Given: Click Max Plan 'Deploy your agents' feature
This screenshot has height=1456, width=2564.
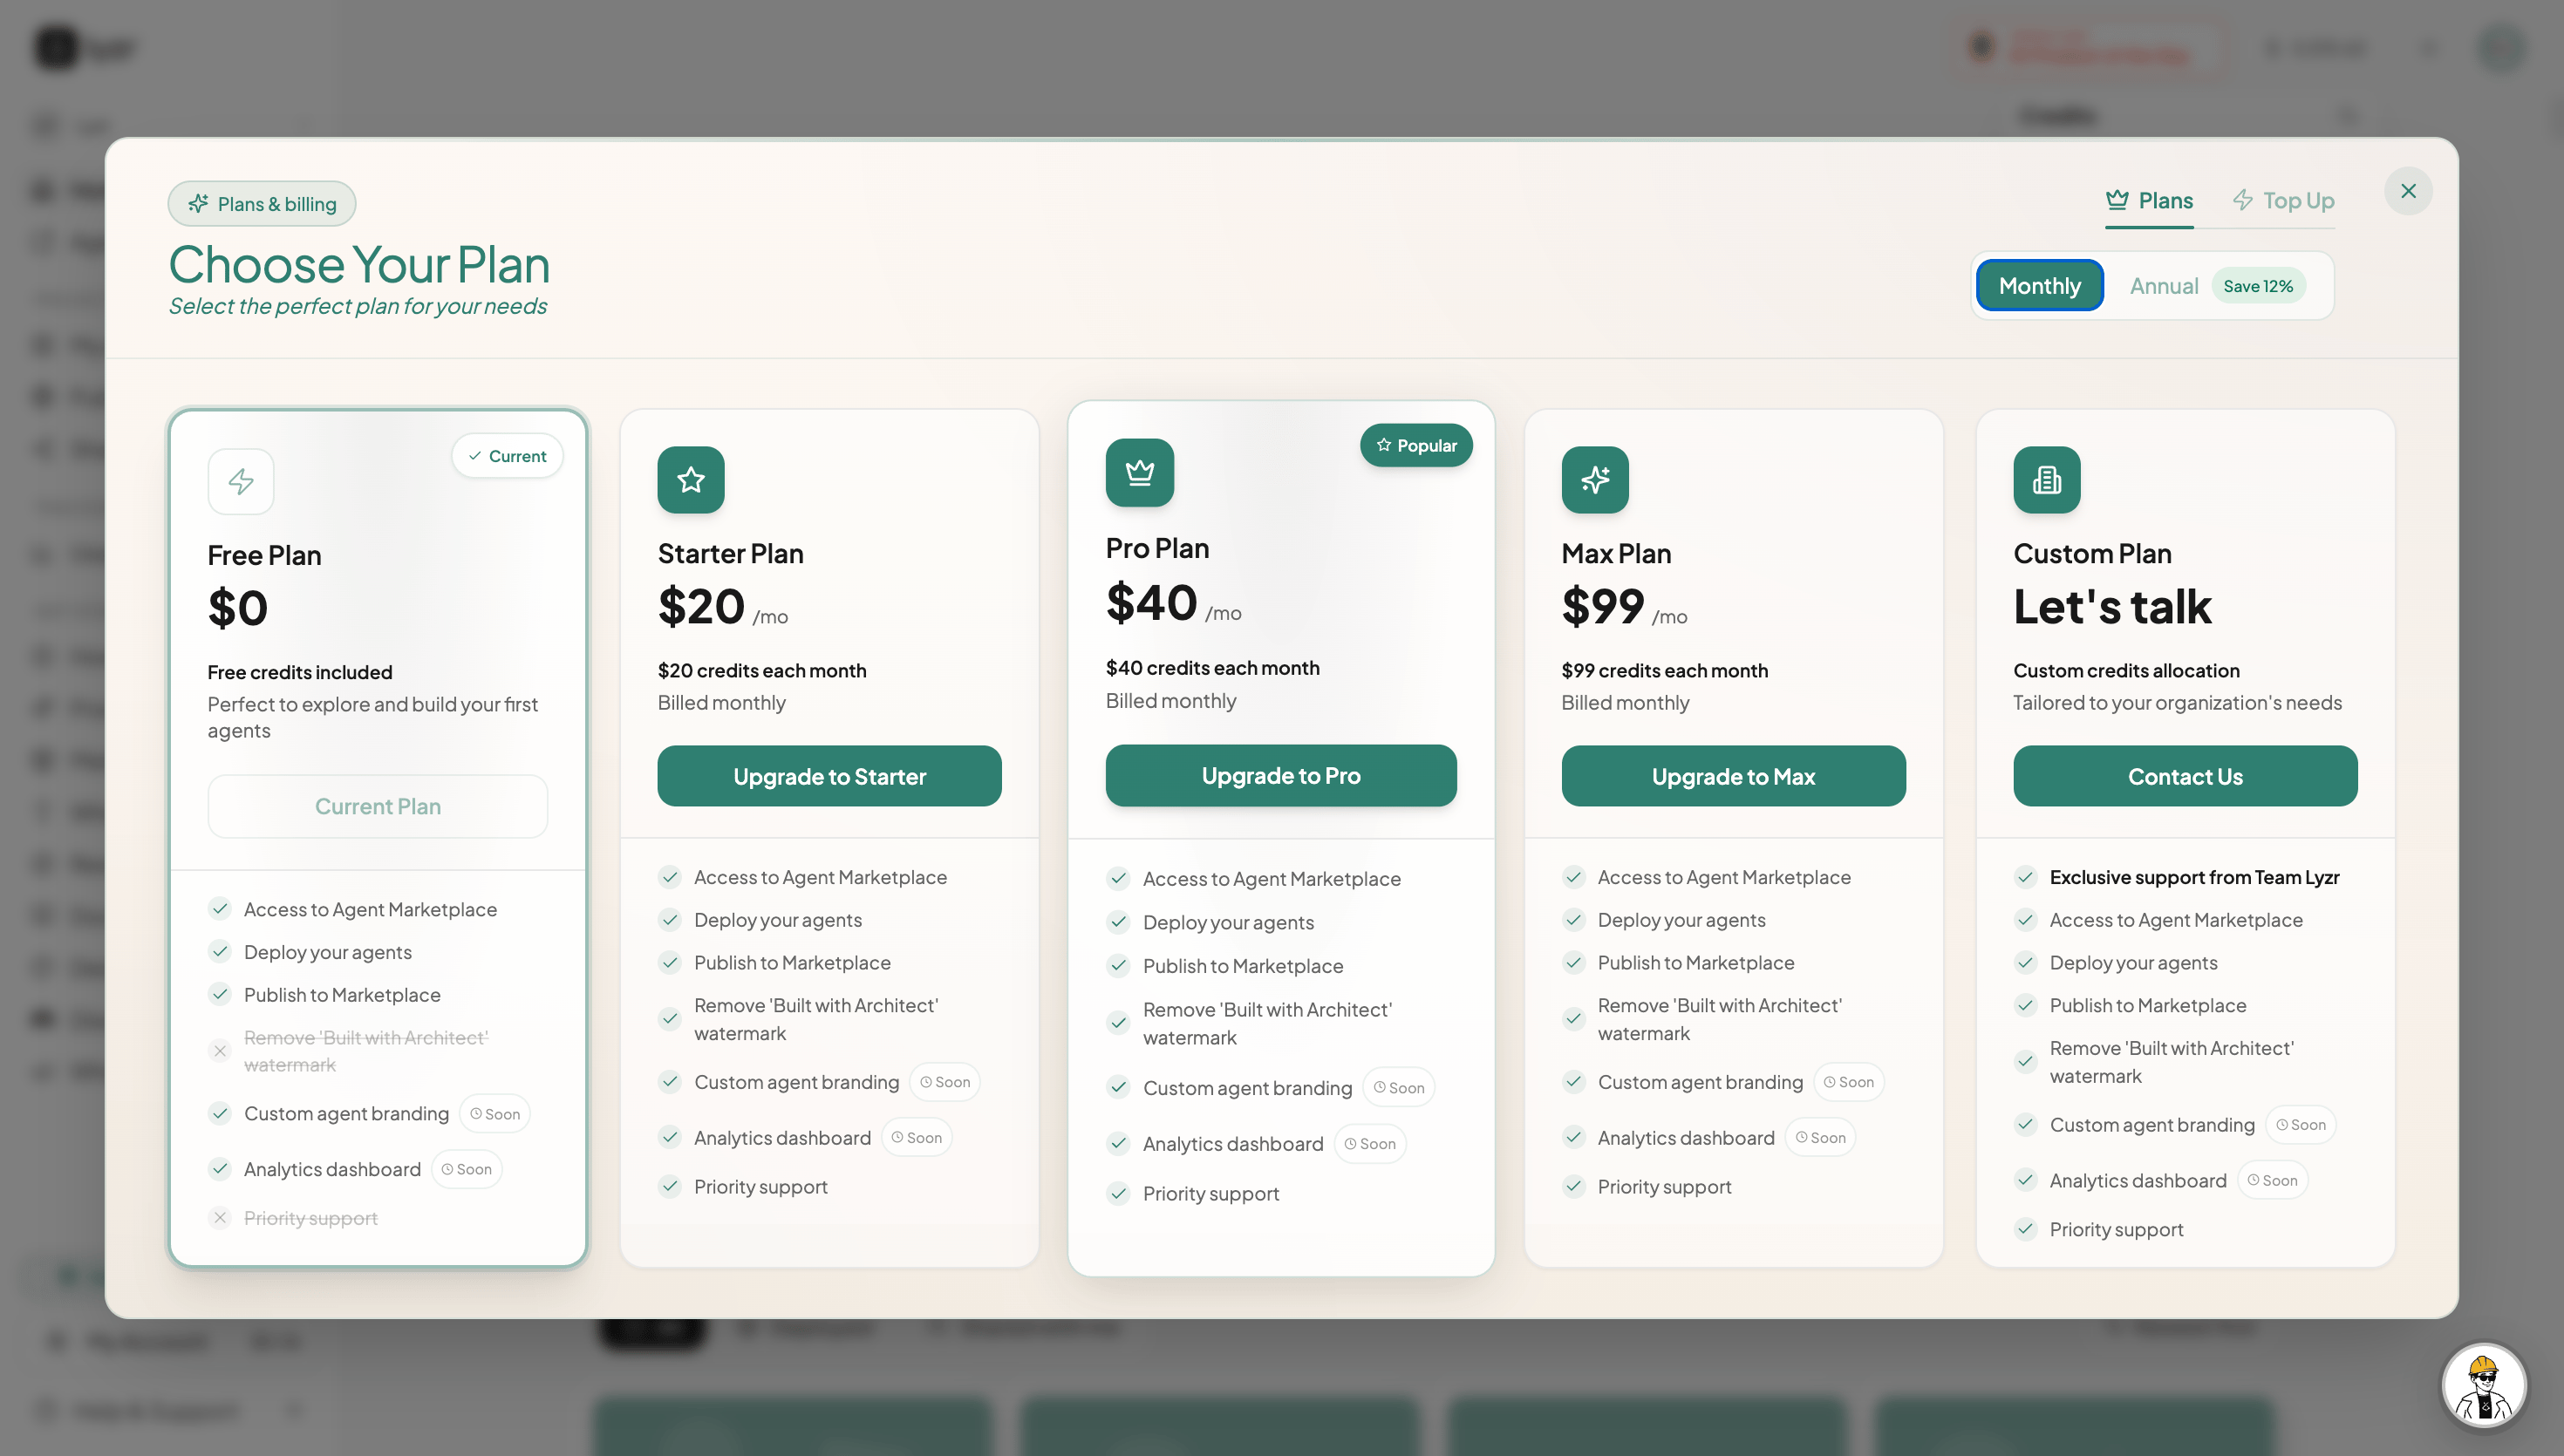Looking at the screenshot, I should point(1681,920).
